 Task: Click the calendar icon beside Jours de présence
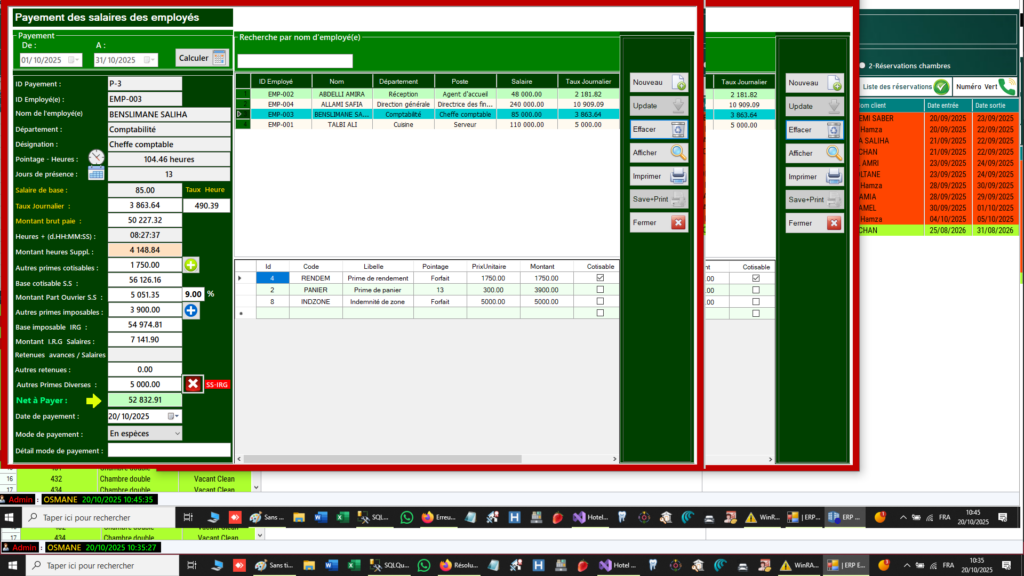[x=96, y=174]
